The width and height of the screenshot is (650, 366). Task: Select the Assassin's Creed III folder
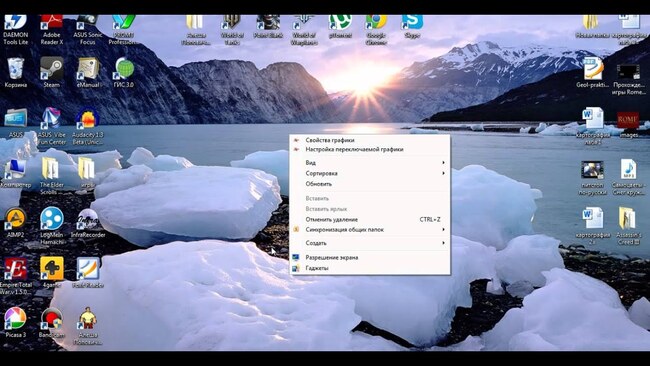tap(628, 226)
